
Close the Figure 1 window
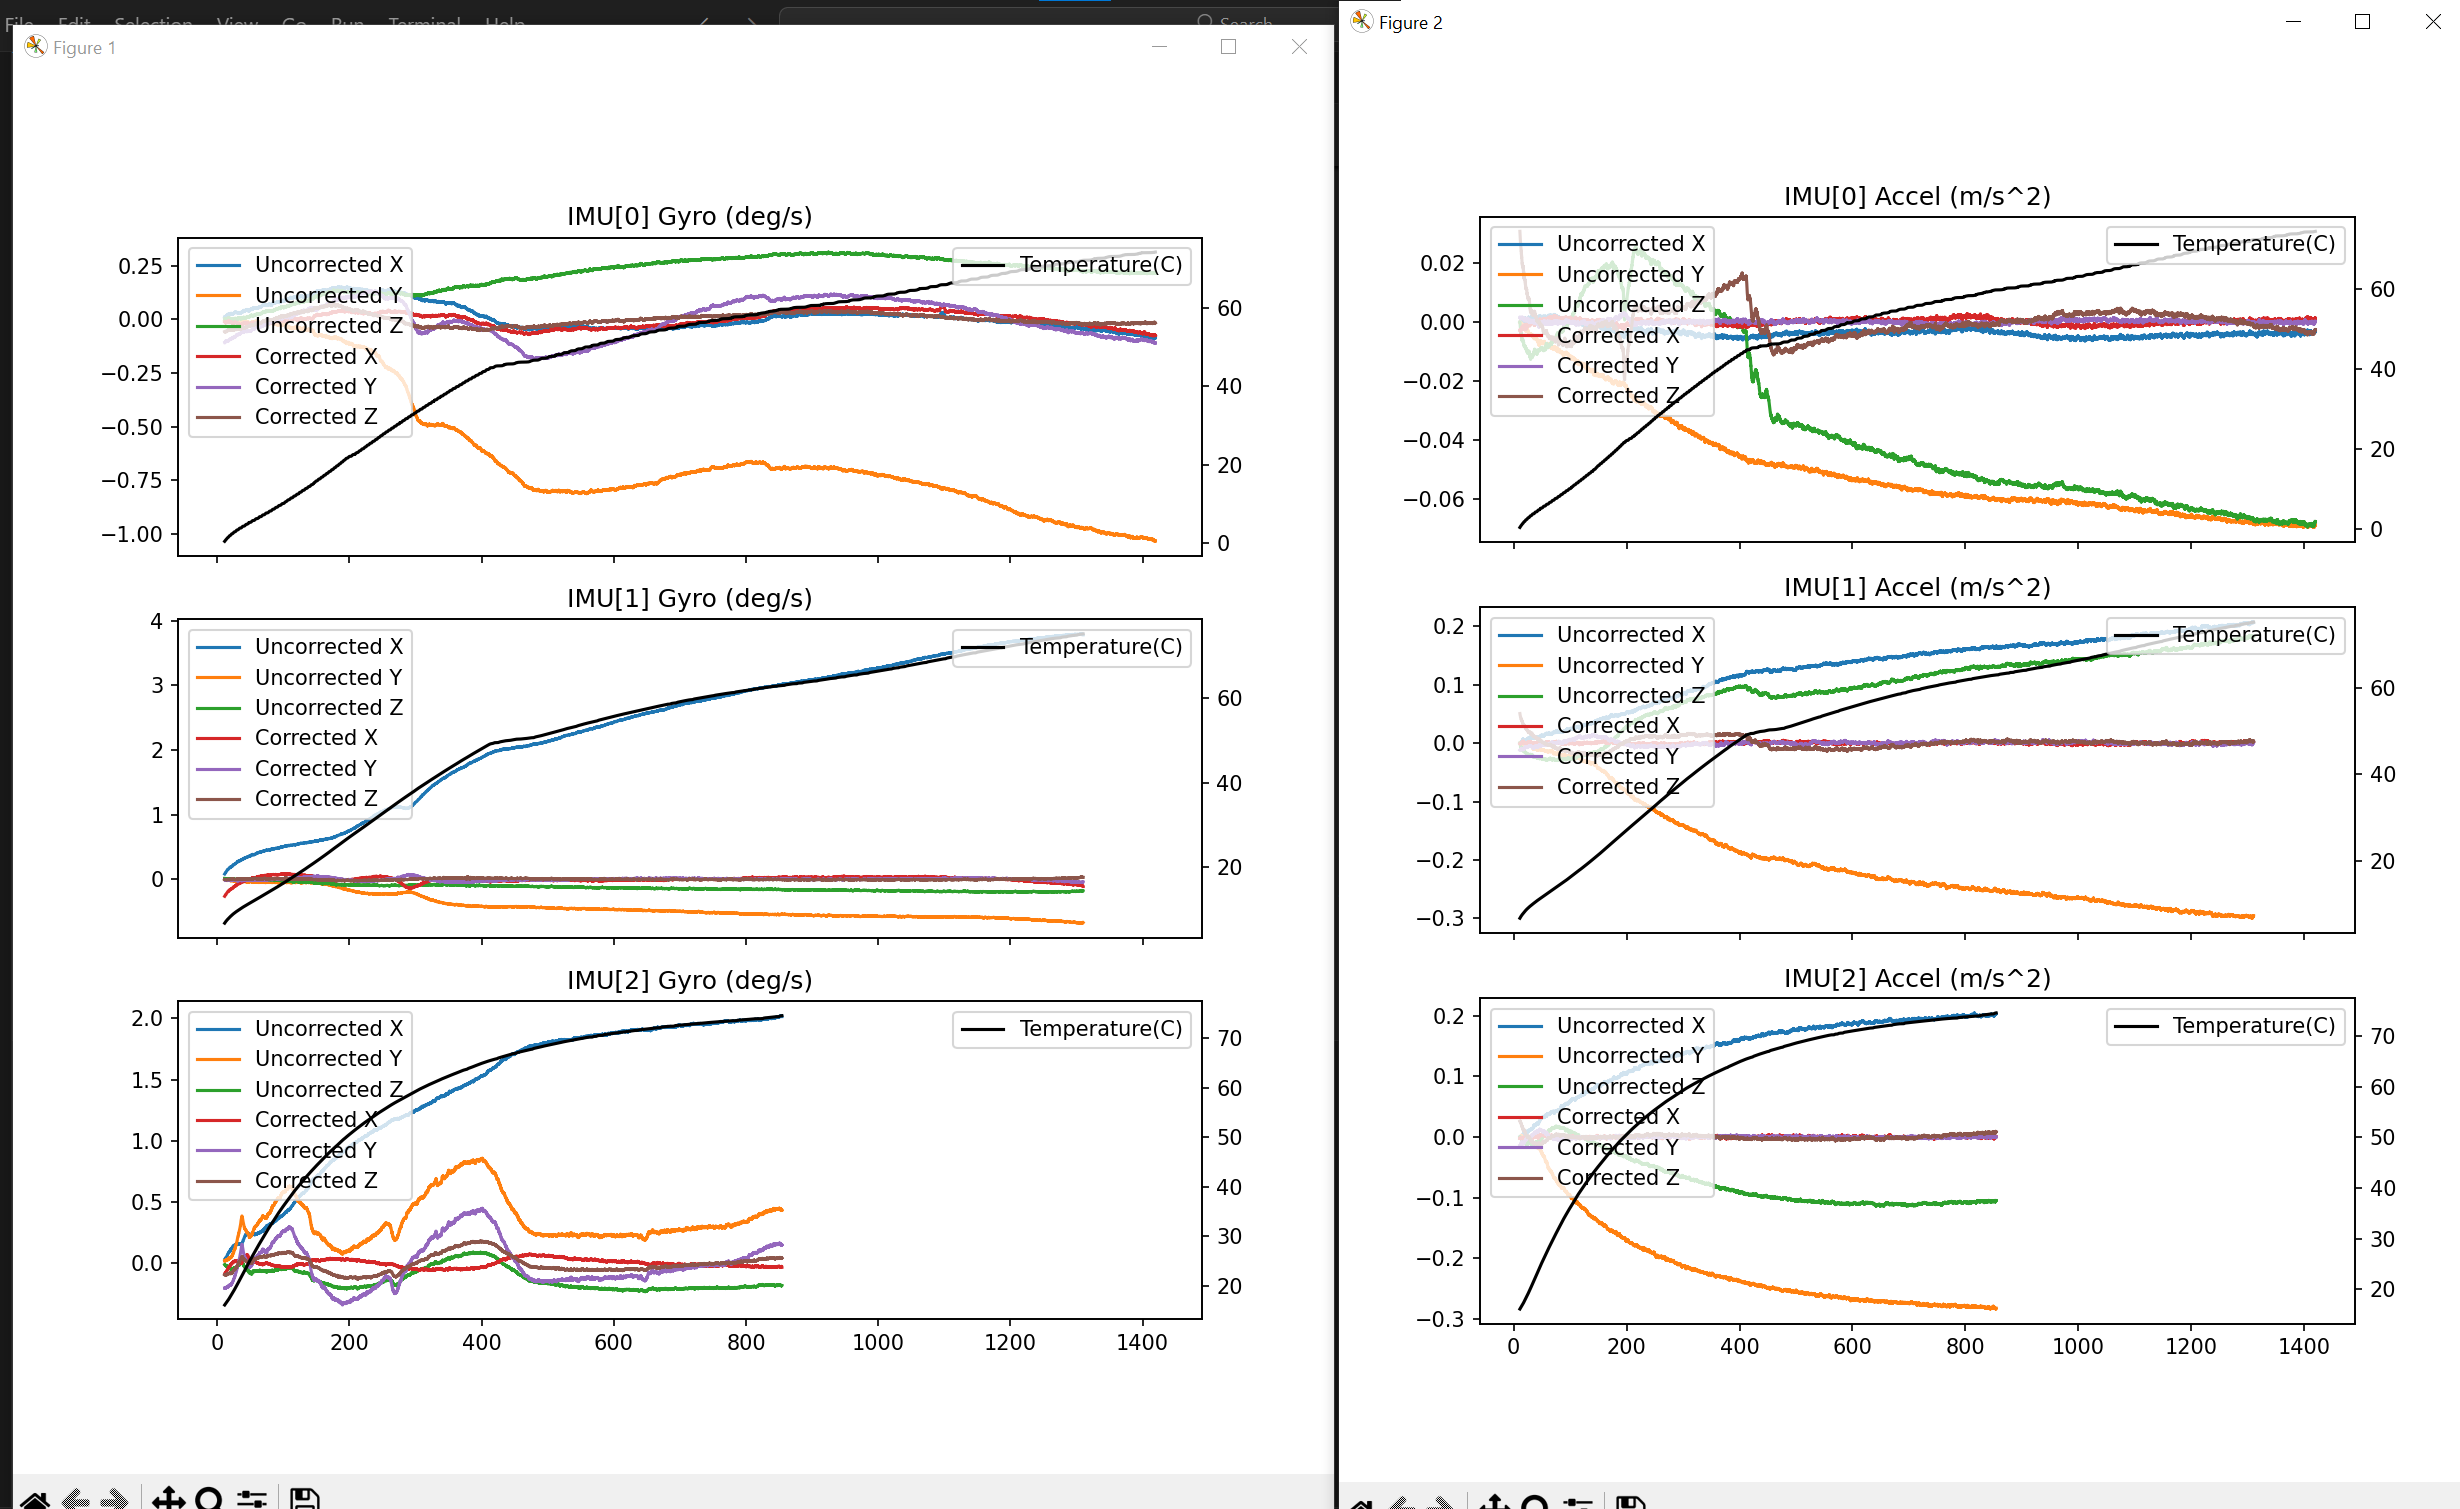pos(1299,47)
